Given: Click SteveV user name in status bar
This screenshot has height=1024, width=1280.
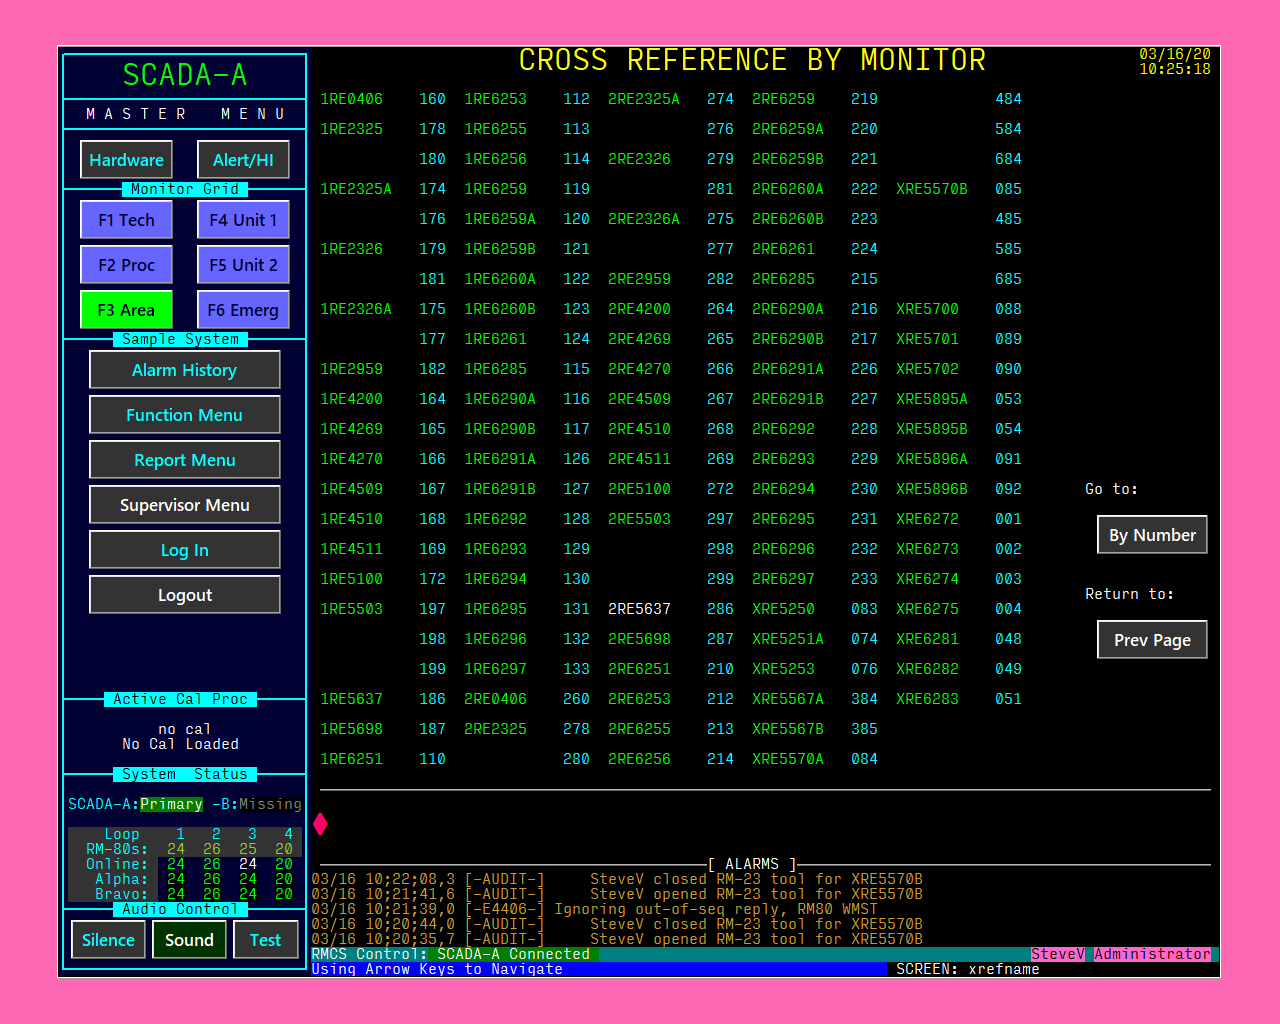Looking at the screenshot, I should tap(1058, 954).
